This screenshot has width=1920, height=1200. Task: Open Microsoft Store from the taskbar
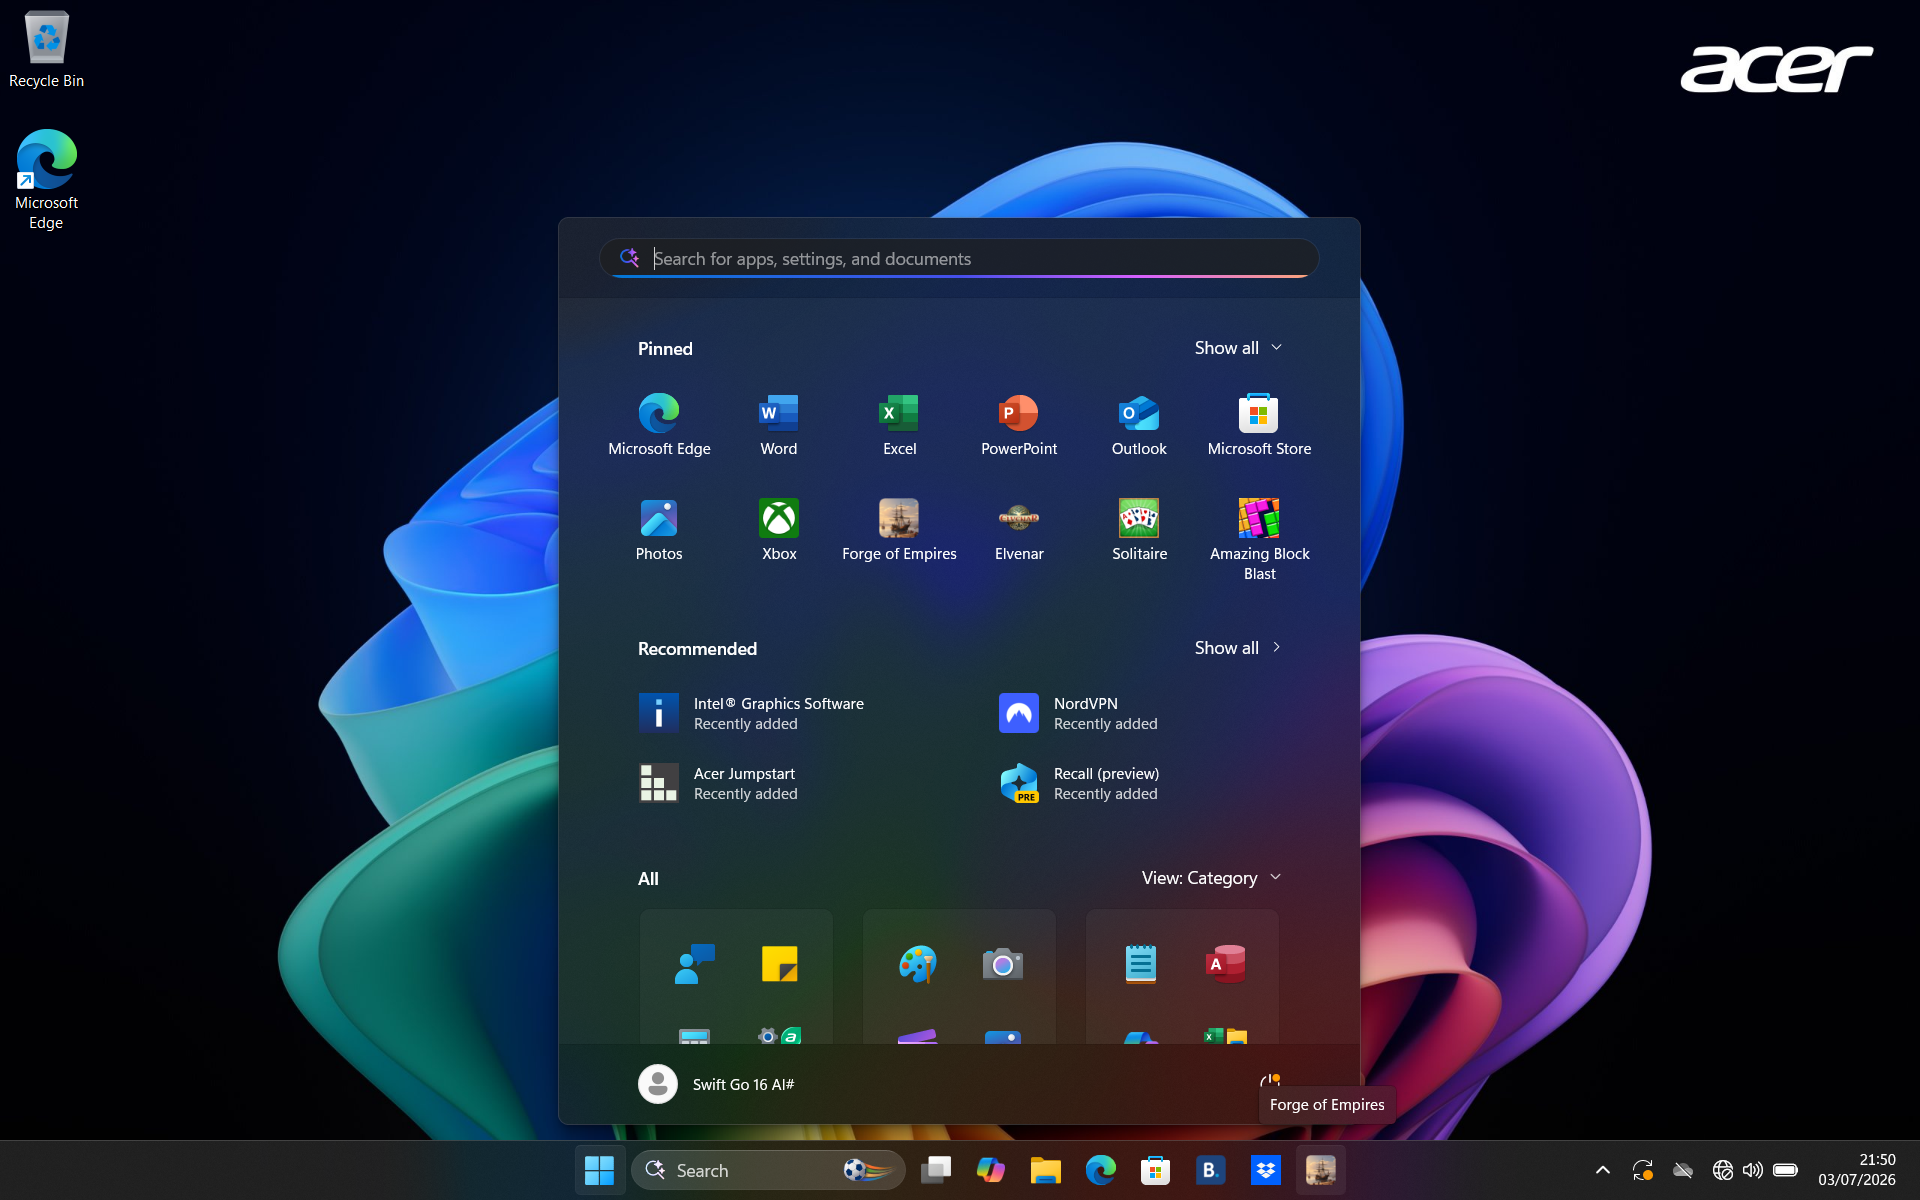coord(1155,1170)
